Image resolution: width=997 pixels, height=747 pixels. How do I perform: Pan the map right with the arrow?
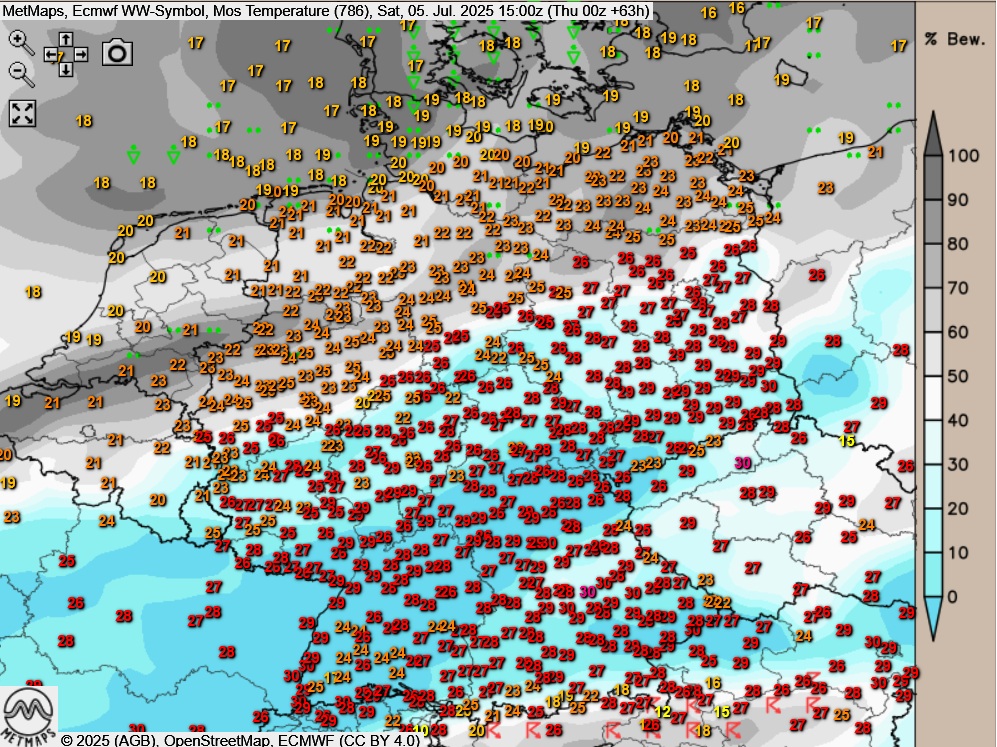(x=81, y=54)
